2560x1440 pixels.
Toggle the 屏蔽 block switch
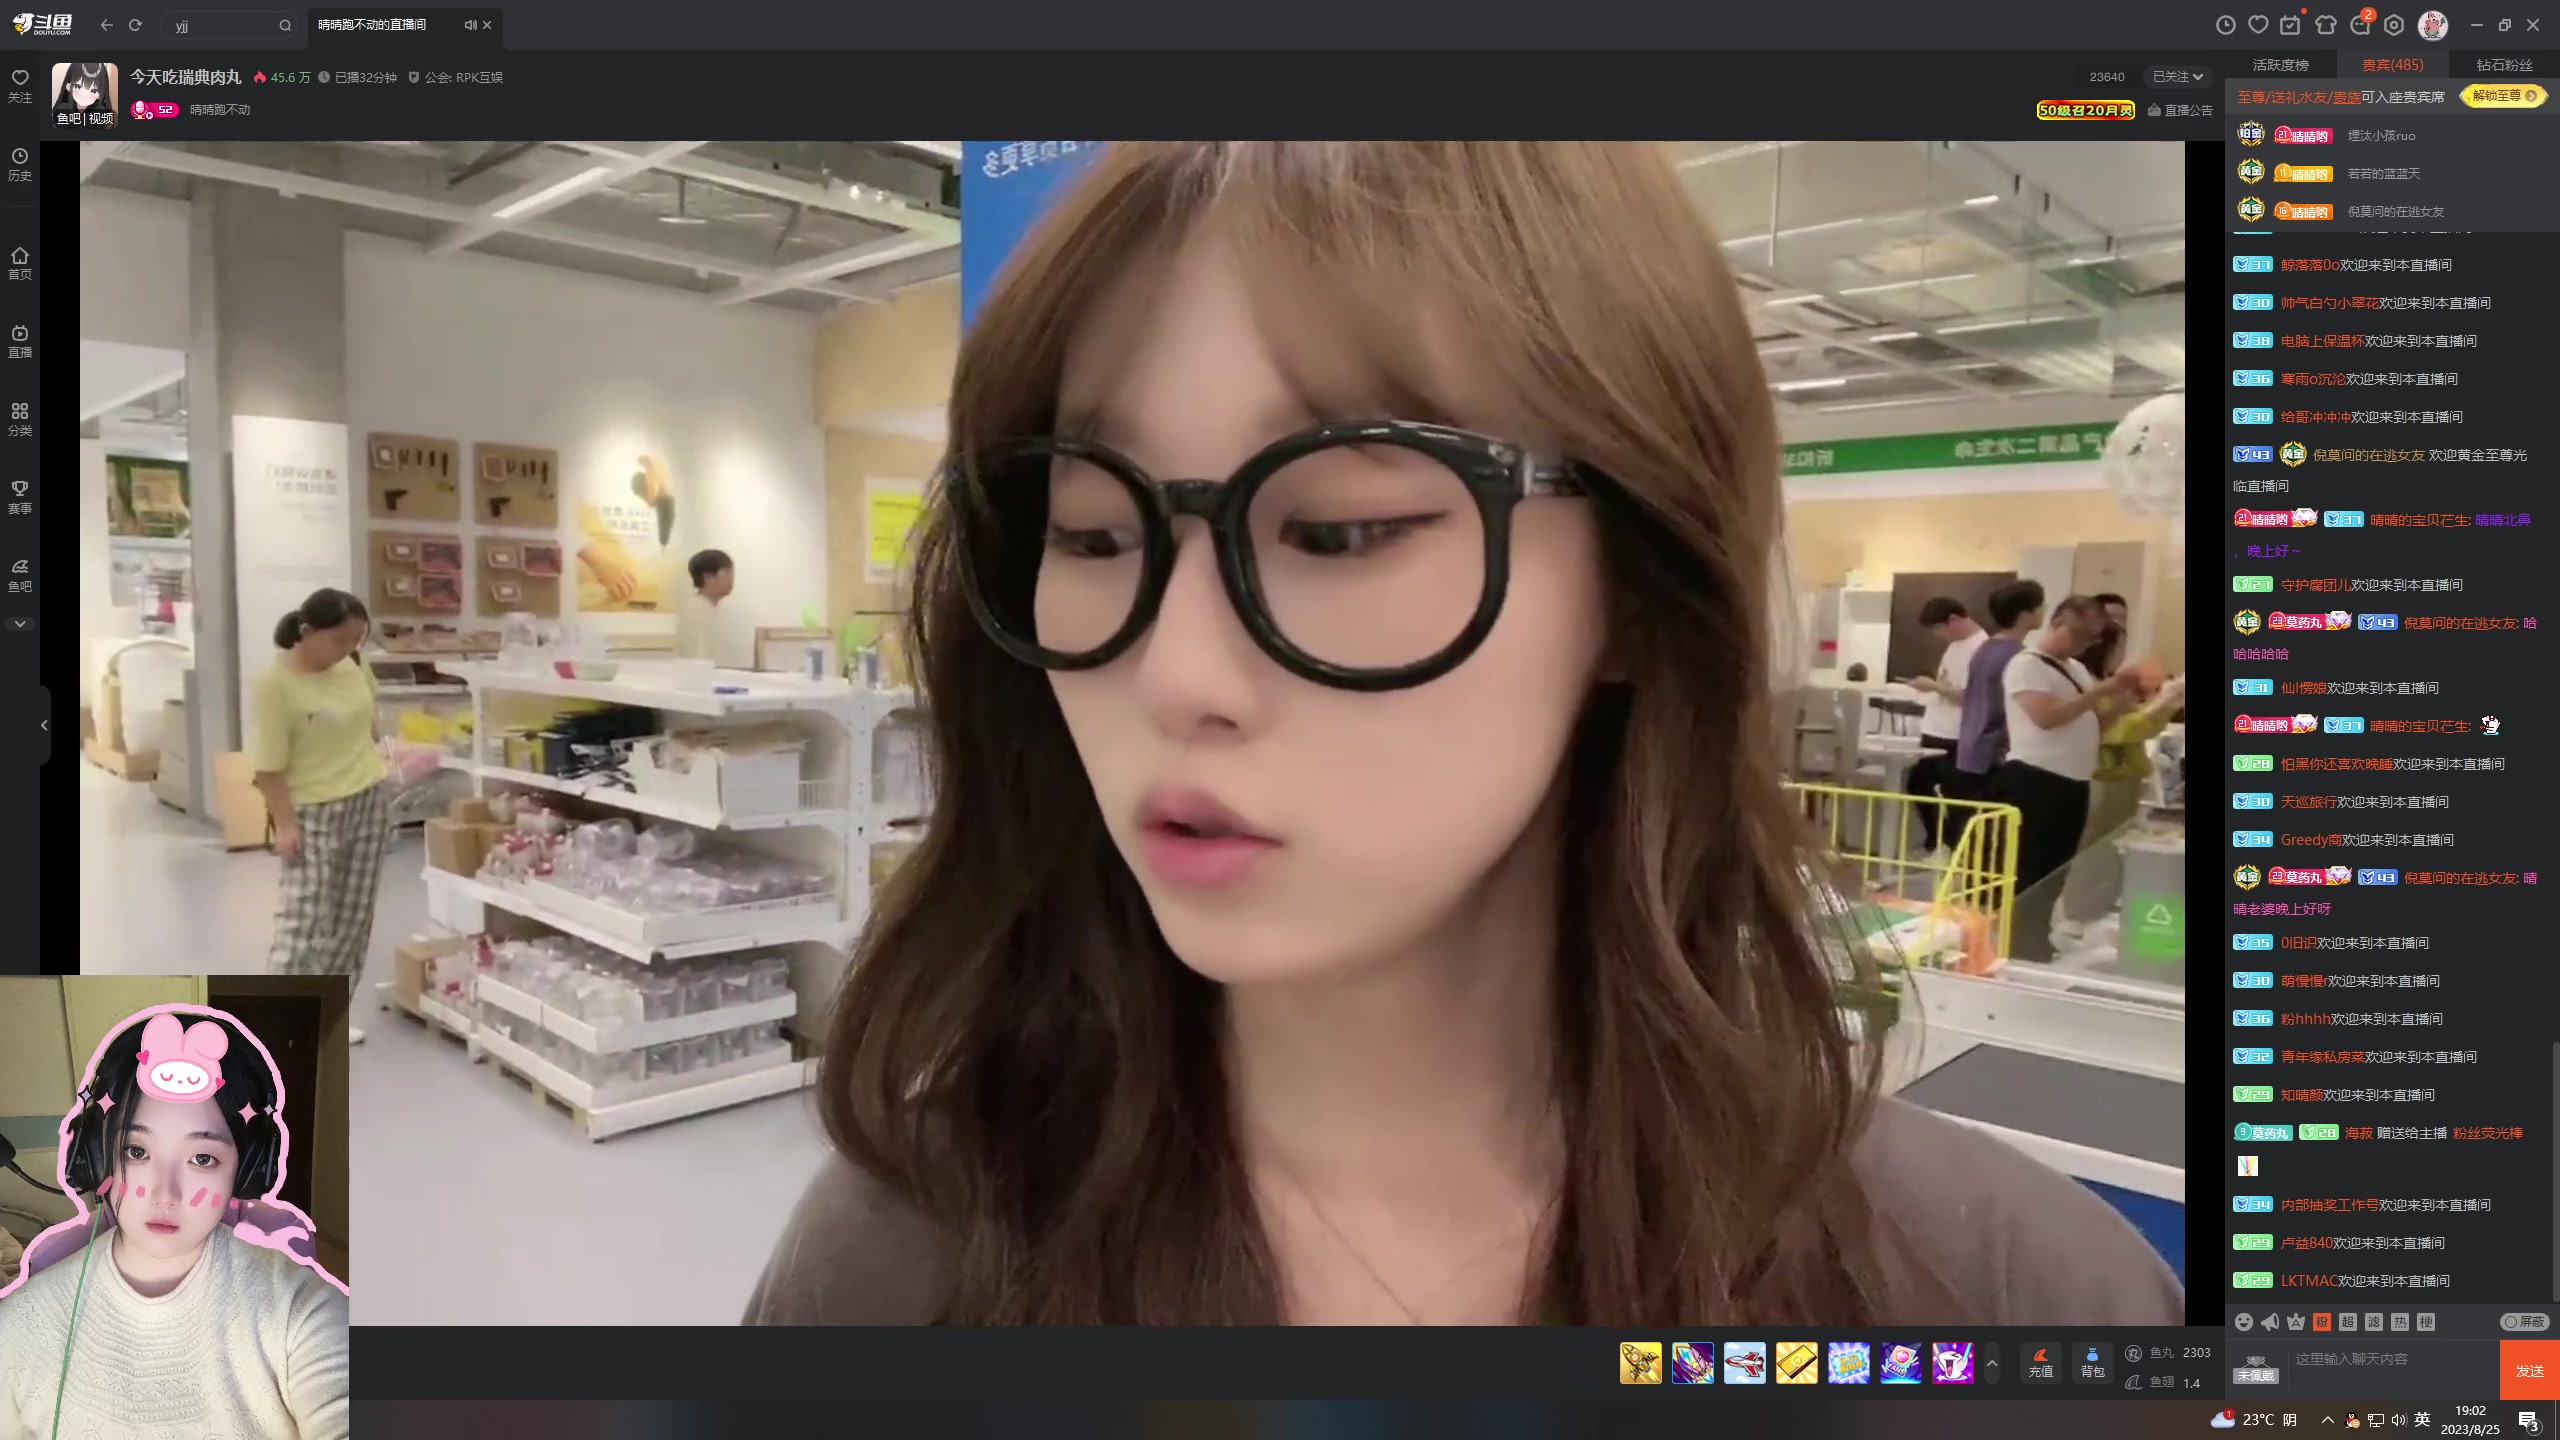point(2523,1322)
